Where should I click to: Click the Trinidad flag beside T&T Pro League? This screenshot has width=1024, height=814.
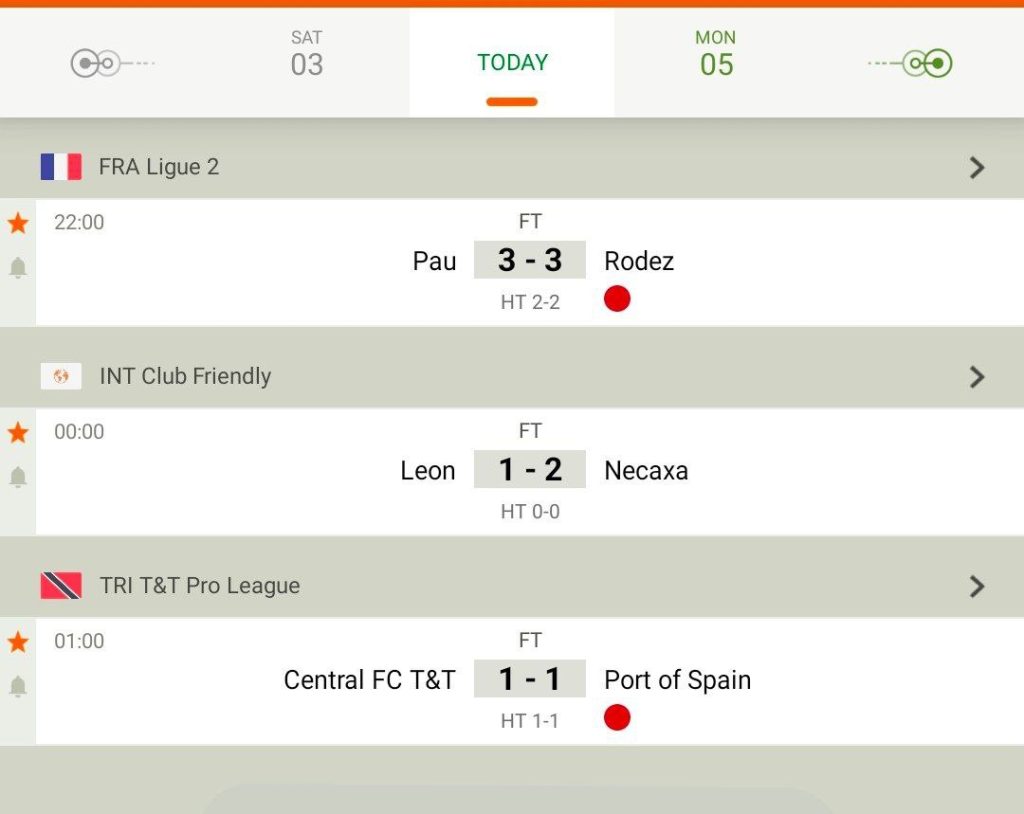[x=60, y=585]
